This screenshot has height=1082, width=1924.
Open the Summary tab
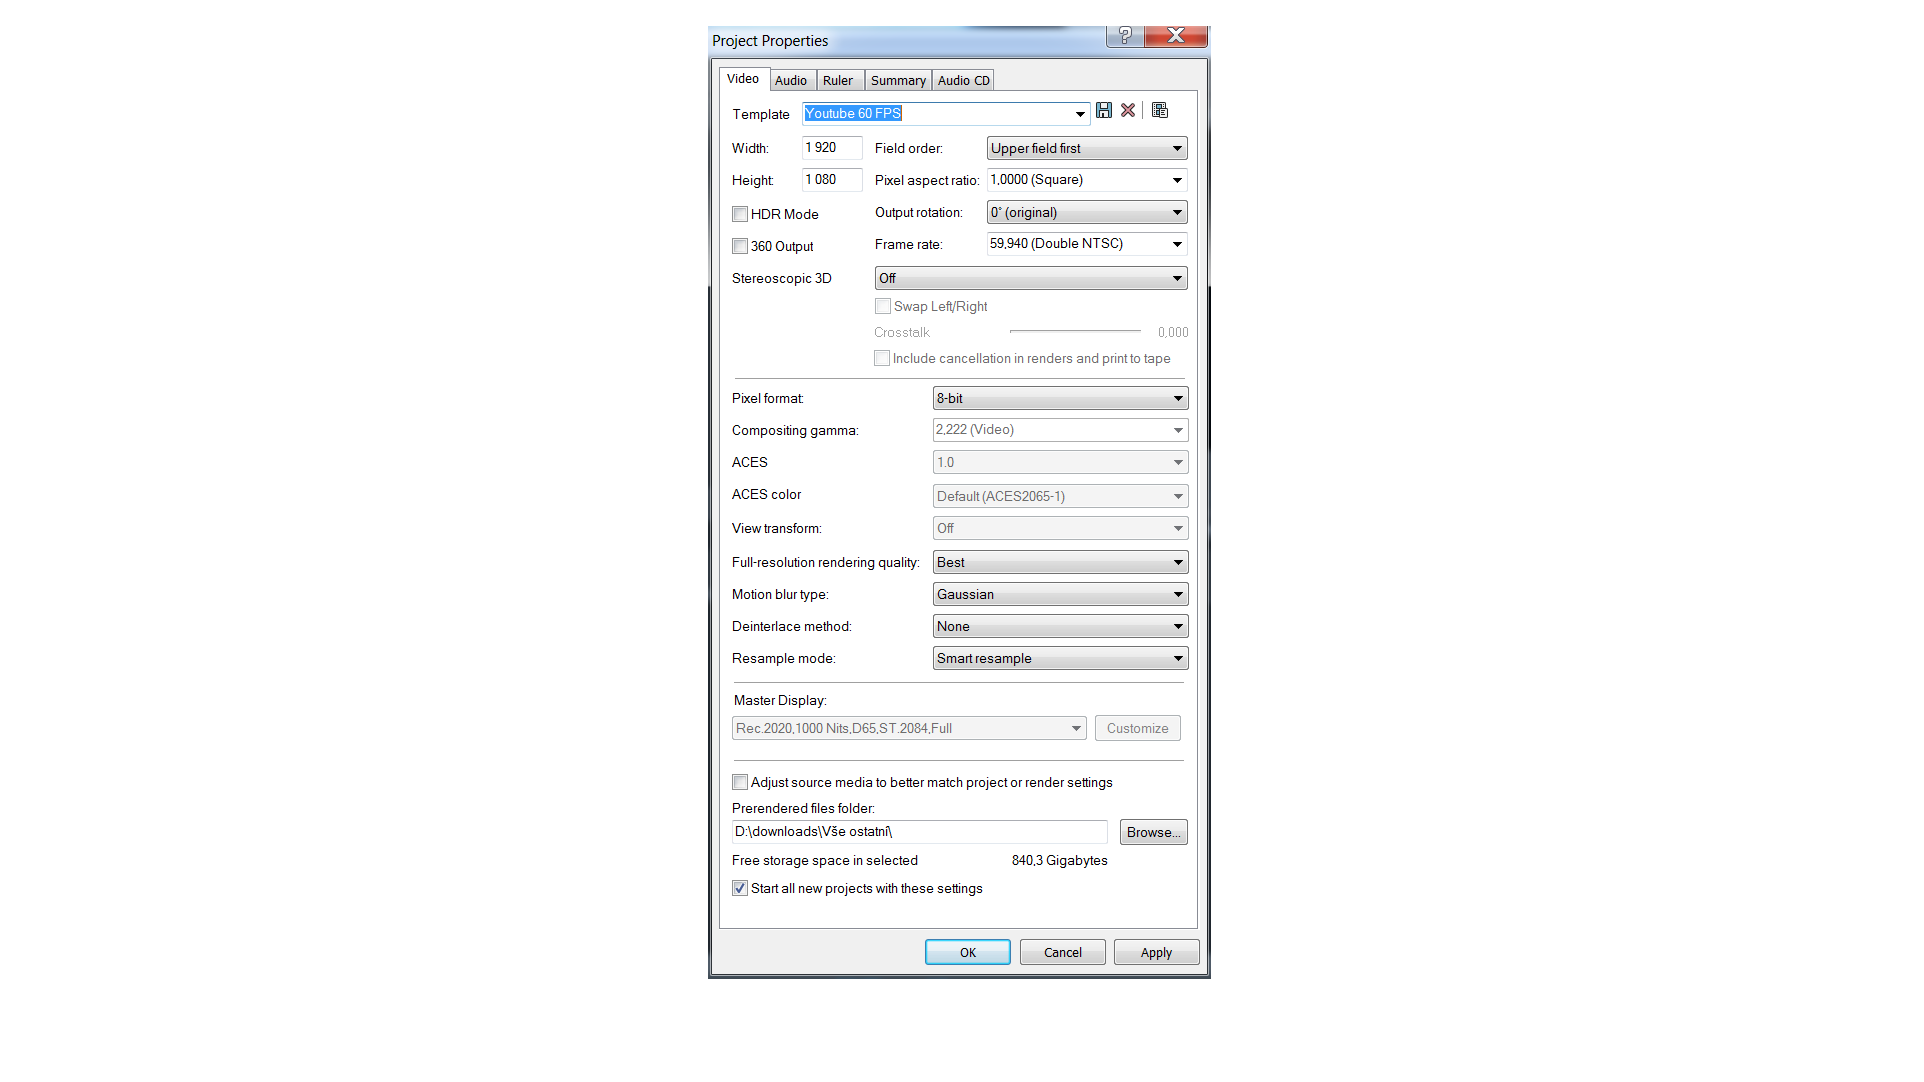[897, 81]
